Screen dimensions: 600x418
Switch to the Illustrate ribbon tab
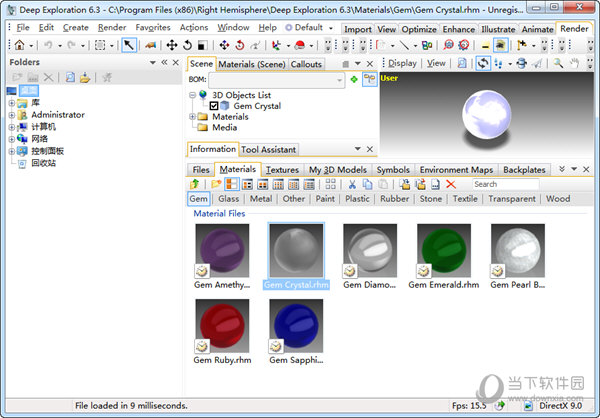pyautogui.click(x=498, y=29)
